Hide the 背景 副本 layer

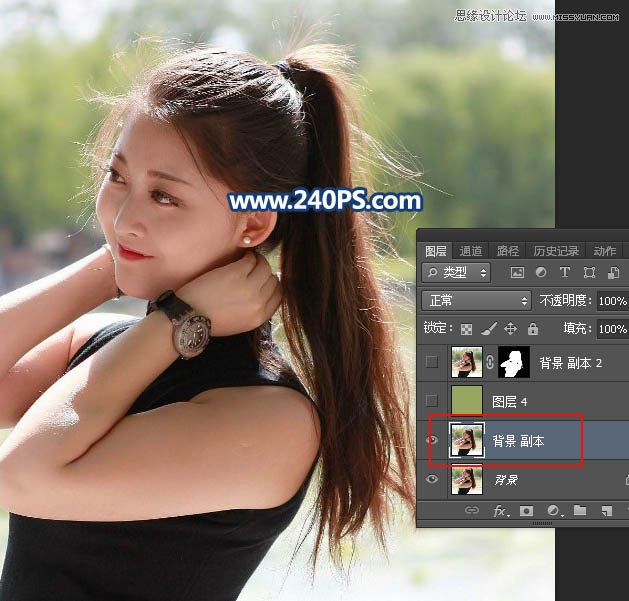tap(432, 440)
